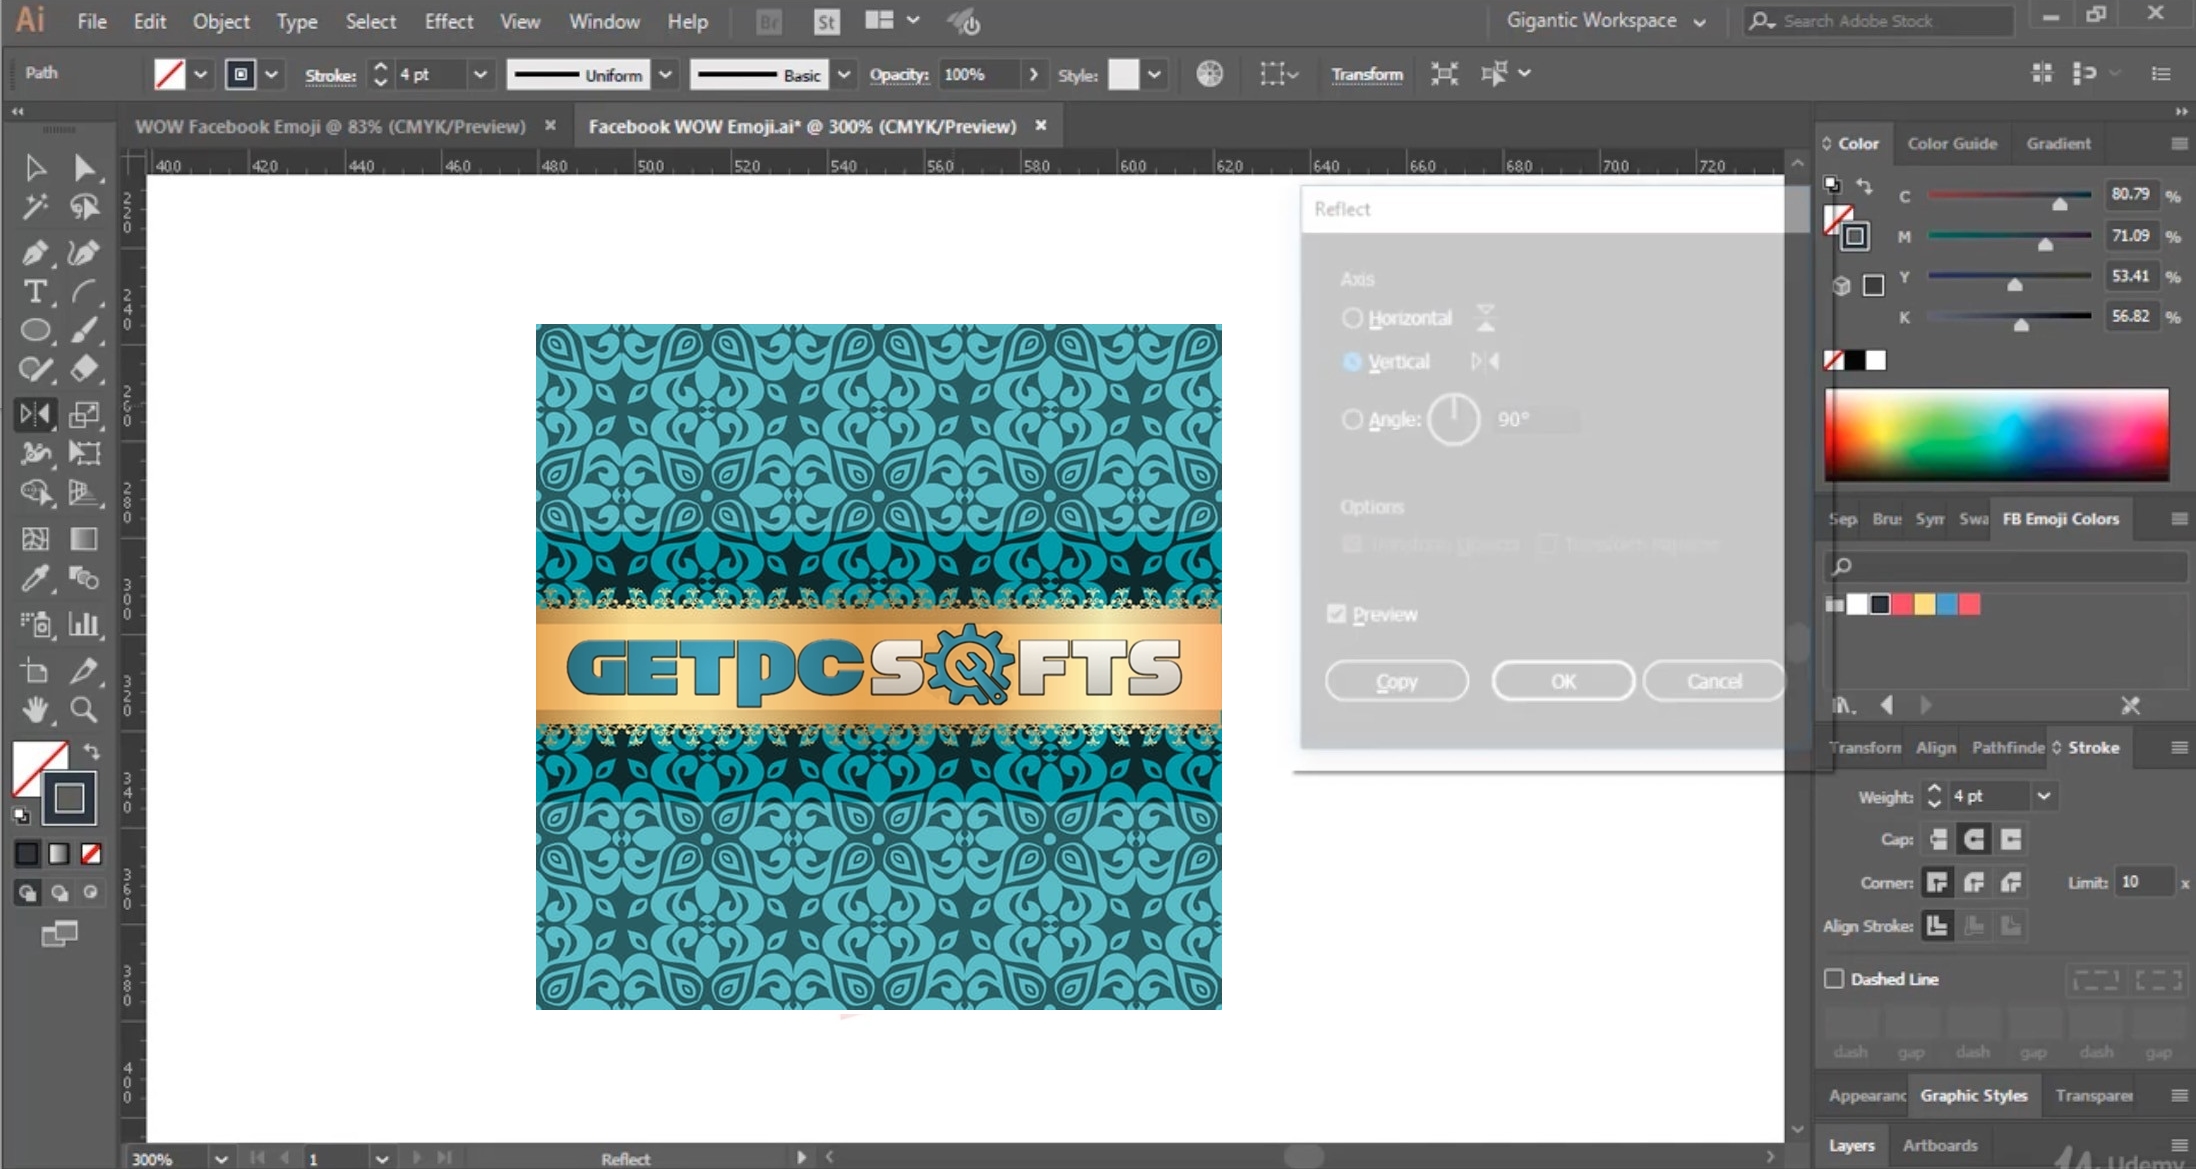Screen dimensions: 2196x1169
Task: Open the Basic brush definition dropdown
Action: tap(844, 75)
